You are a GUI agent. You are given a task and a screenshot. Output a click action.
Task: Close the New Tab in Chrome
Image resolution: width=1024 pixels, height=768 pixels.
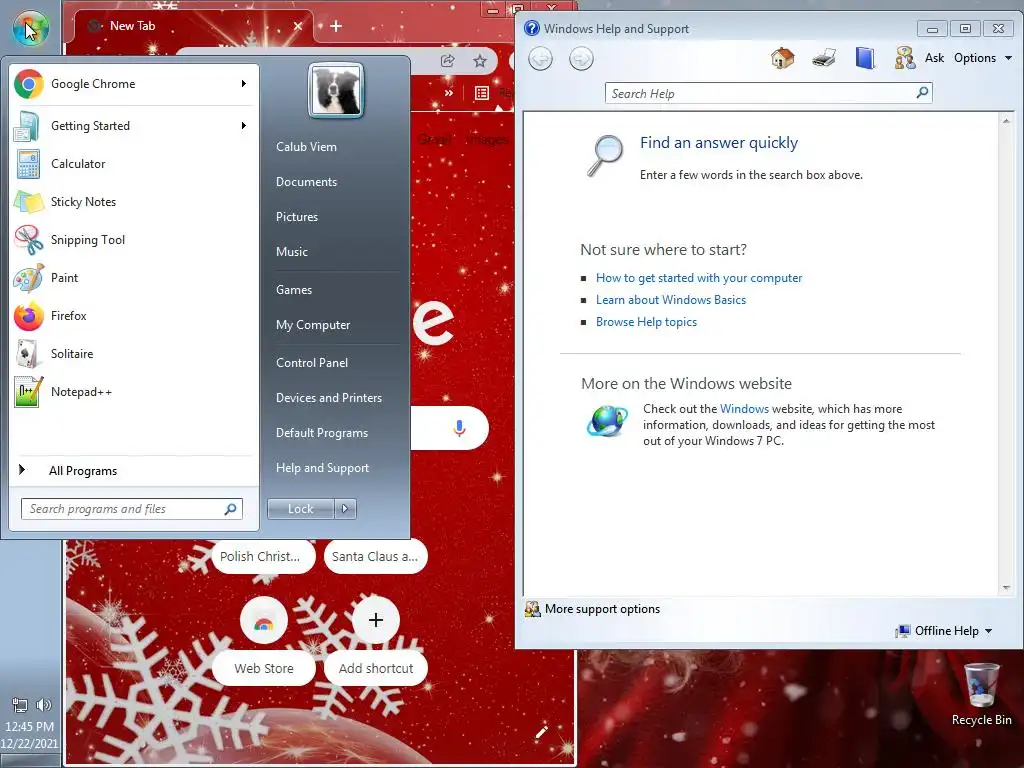pyautogui.click(x=298, y=26)
